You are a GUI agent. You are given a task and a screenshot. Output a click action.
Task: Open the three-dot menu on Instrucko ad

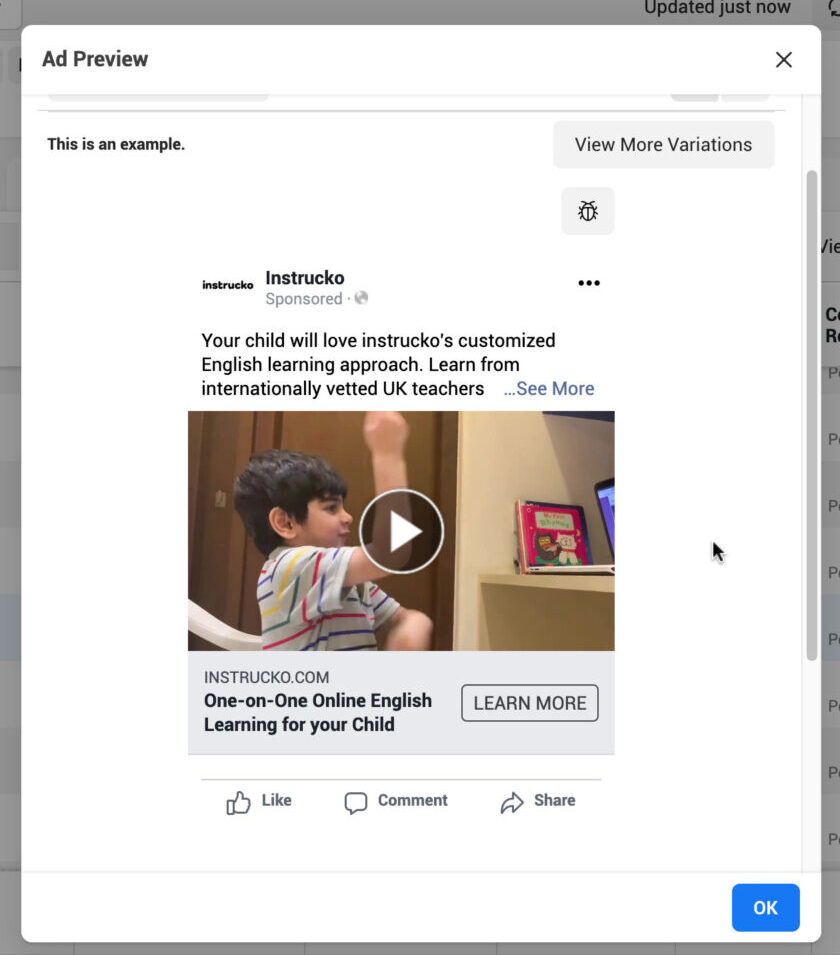588,283
